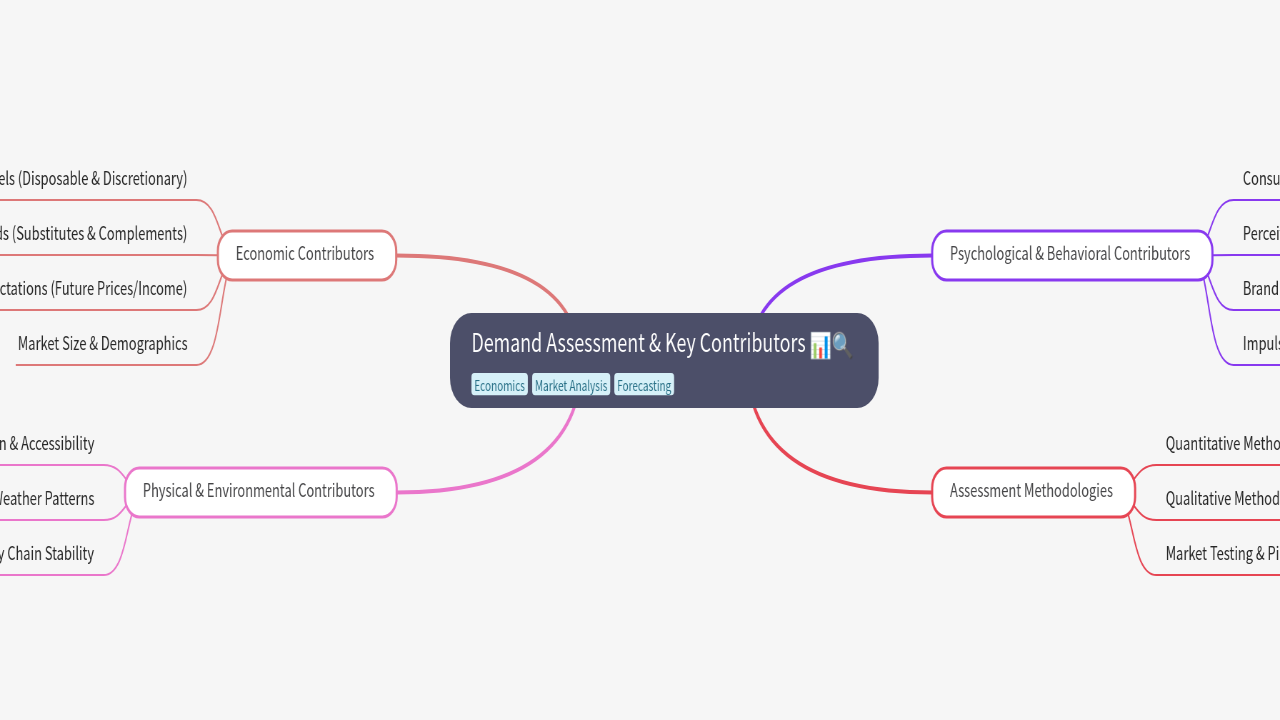Click the Weather Patterns leaf
Viewport: 1280px width, 720px height.
coord(48,499)
